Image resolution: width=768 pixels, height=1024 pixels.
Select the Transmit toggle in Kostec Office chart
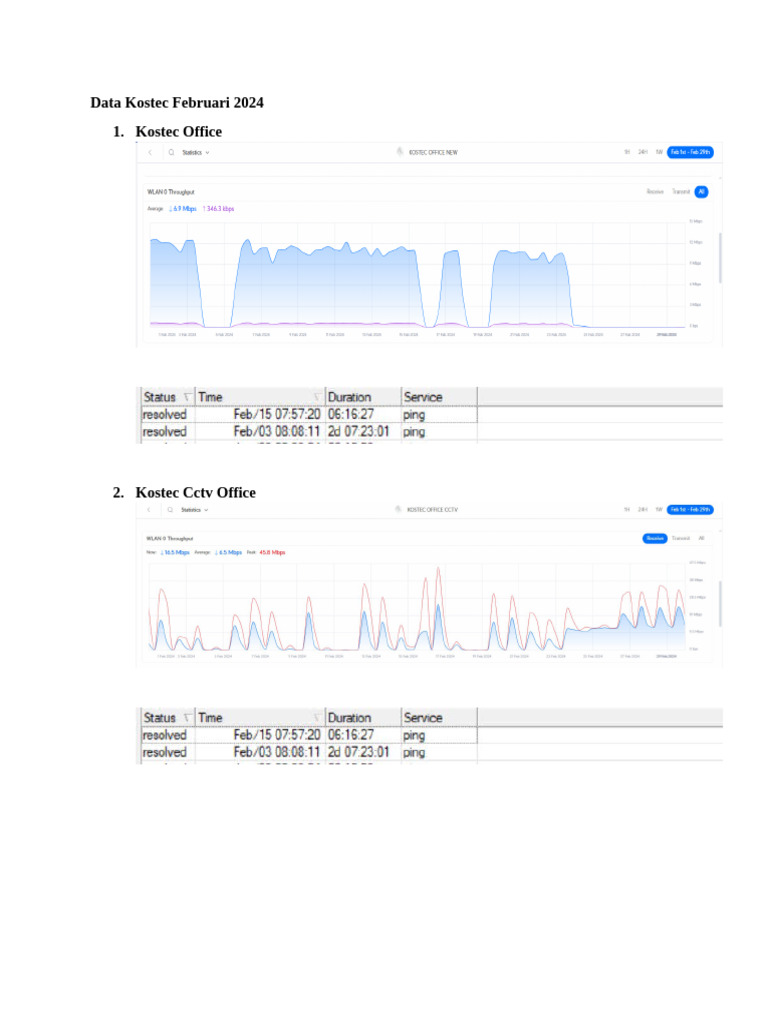[681, 191]
